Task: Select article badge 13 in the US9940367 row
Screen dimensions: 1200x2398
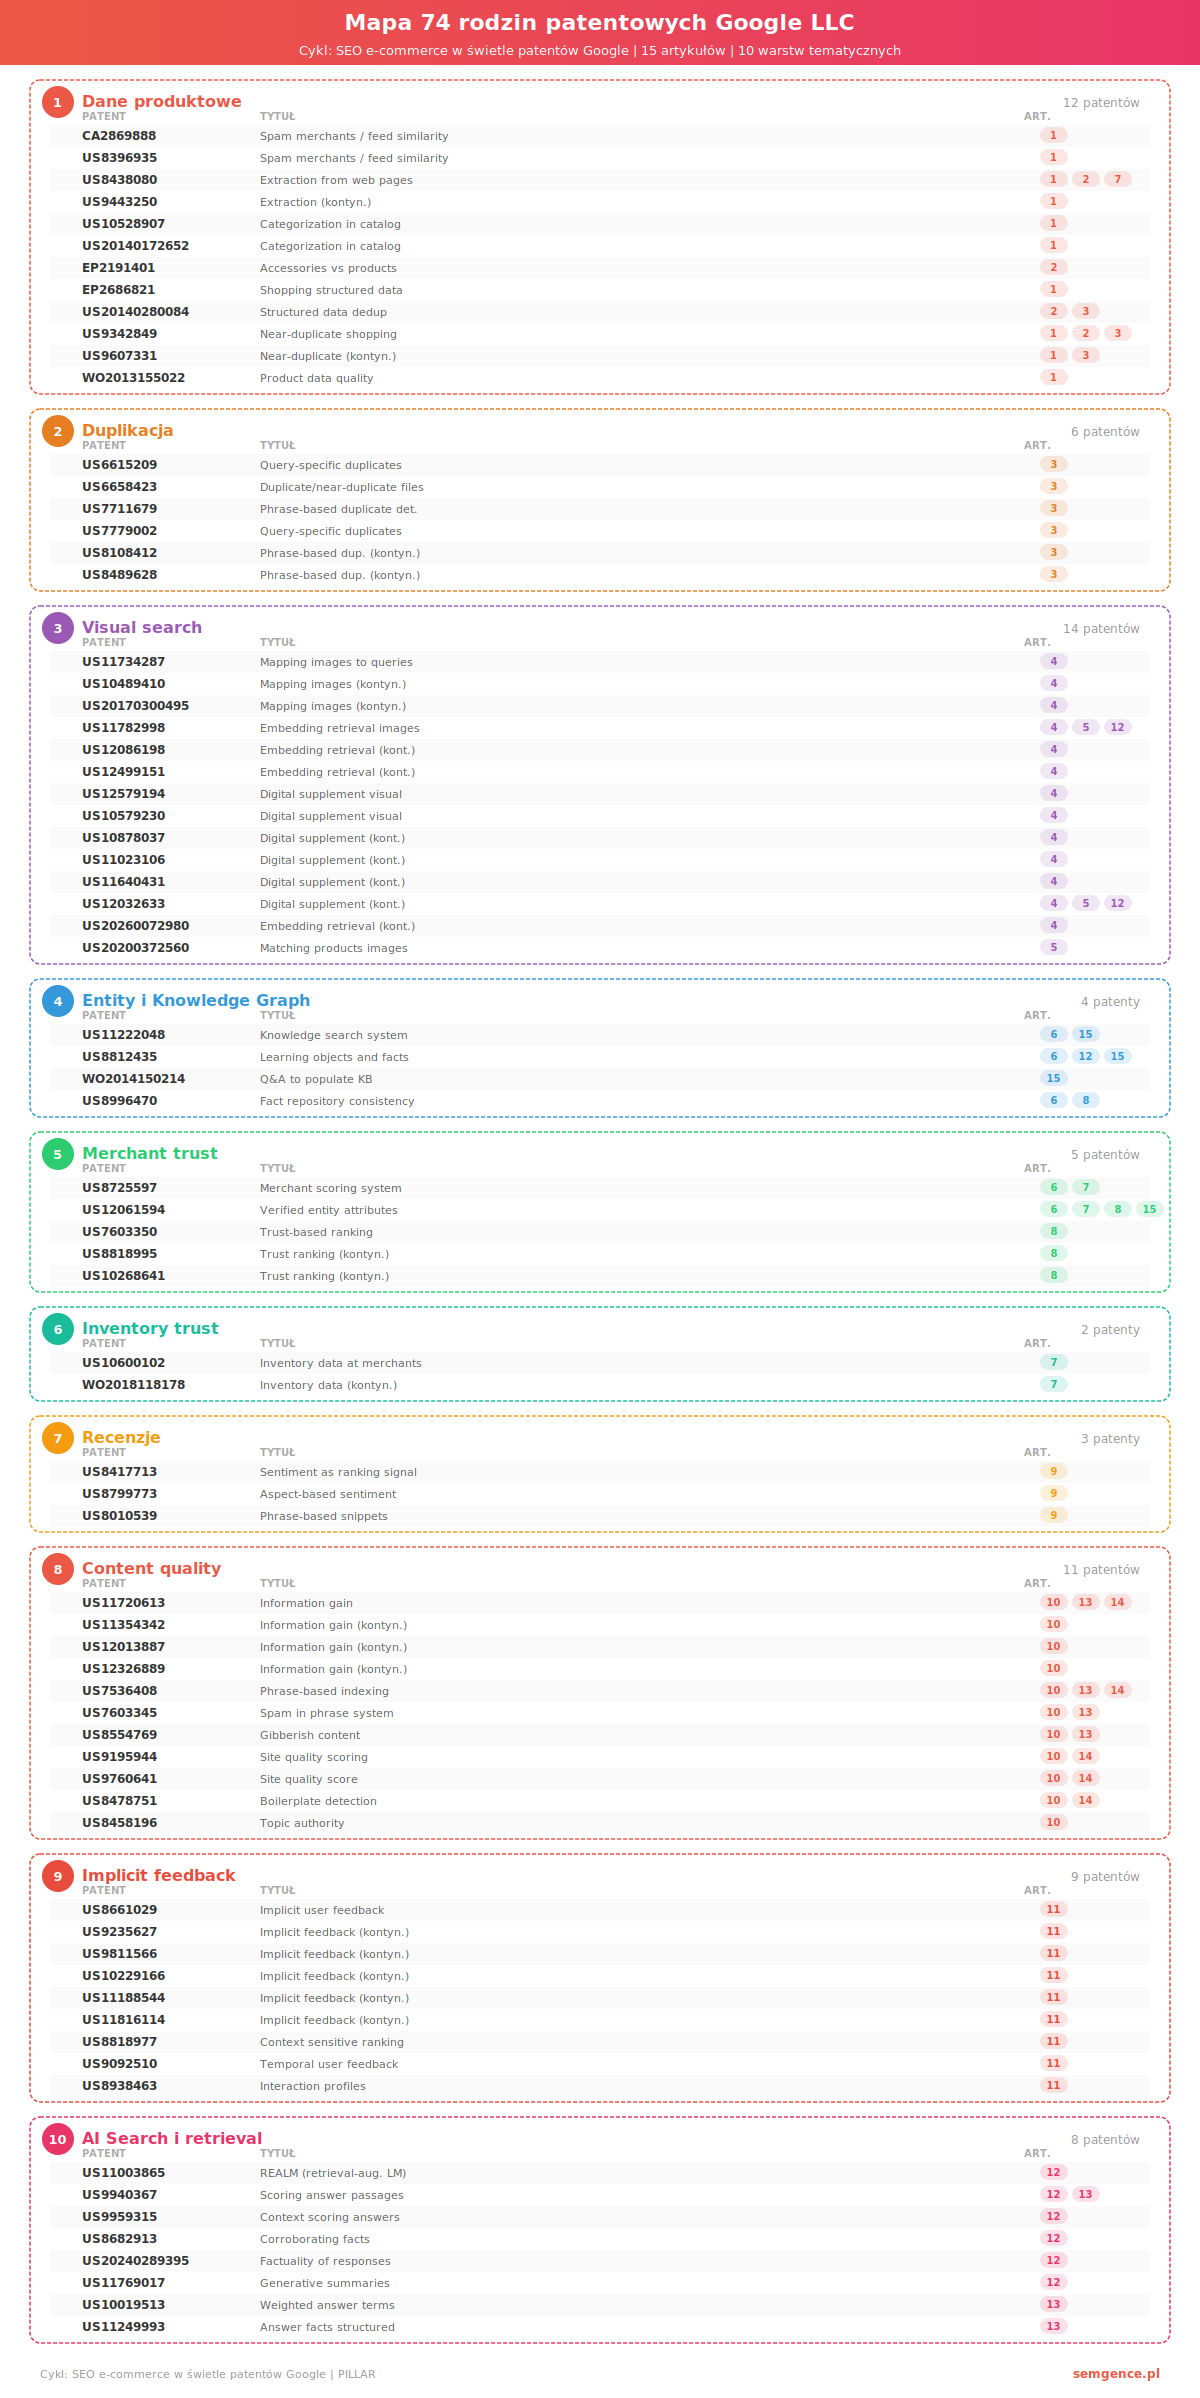Action: point(1086,2194)
